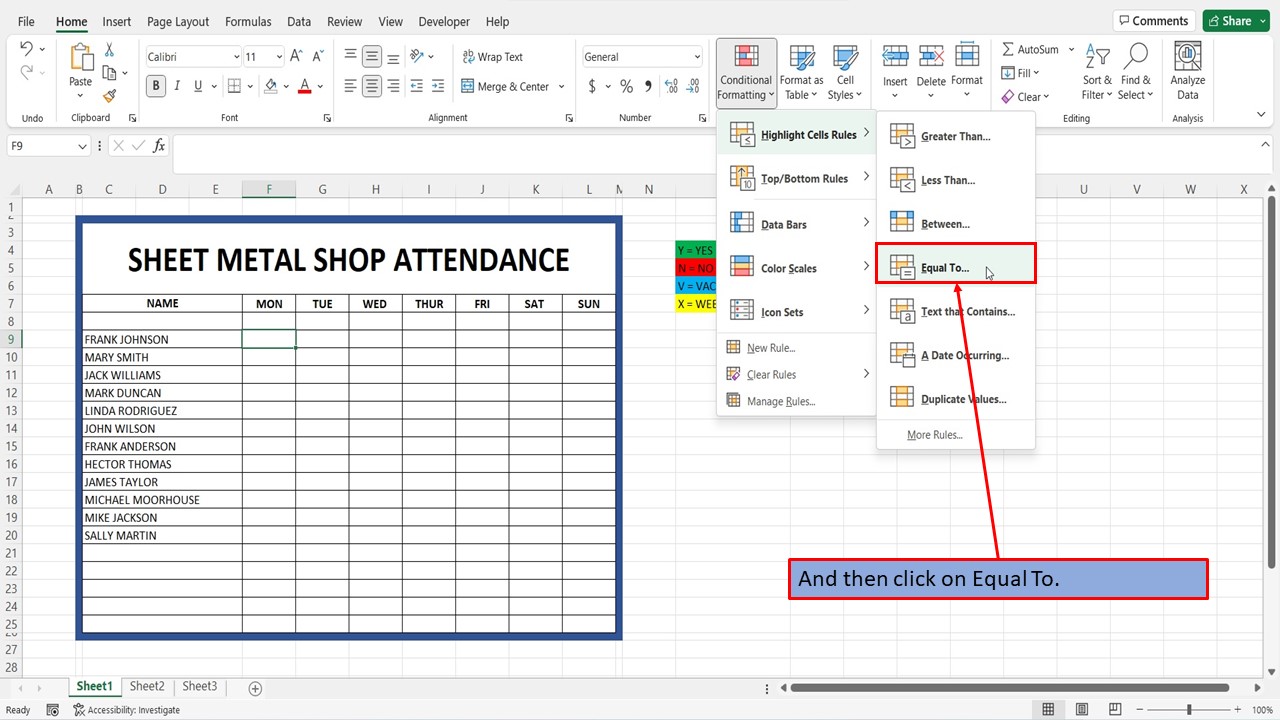The width and height of the screenshot is (1280, 720).
Task: Click the Percent Style icon
Action: pos(626,87)
